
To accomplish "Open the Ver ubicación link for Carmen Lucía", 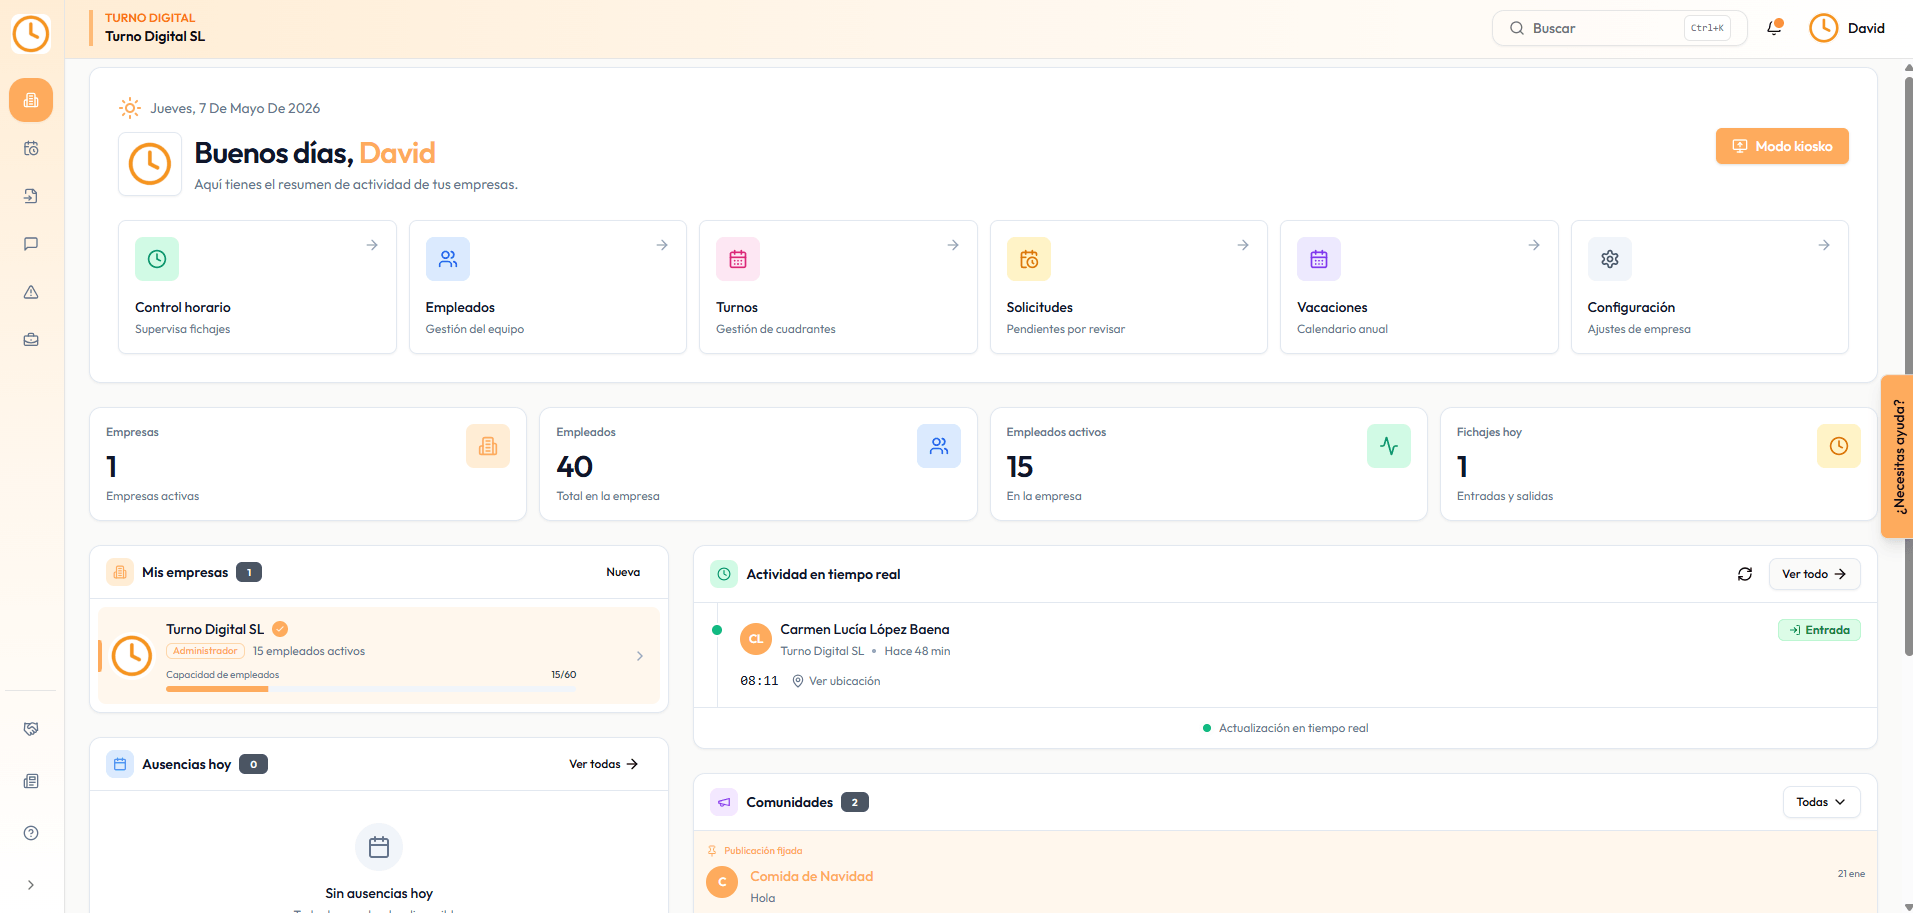I will tap(836, 681).
